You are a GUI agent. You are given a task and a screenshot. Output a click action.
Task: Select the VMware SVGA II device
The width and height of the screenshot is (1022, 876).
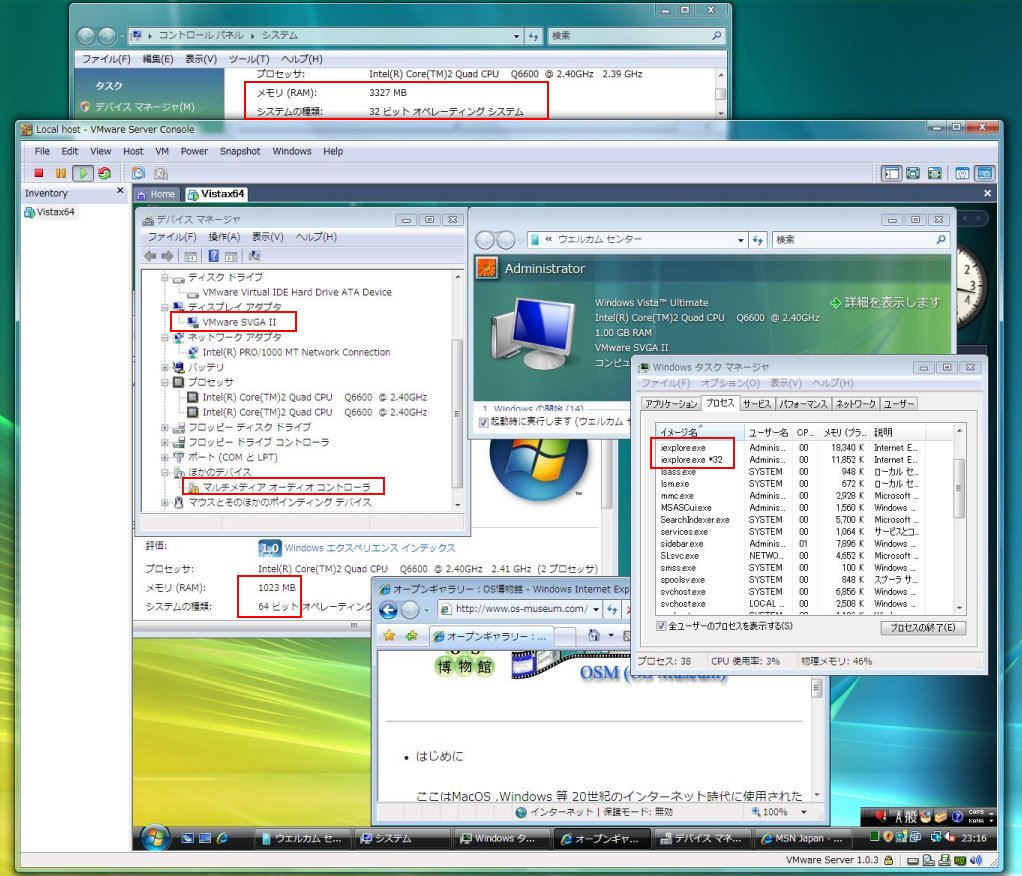239,322
